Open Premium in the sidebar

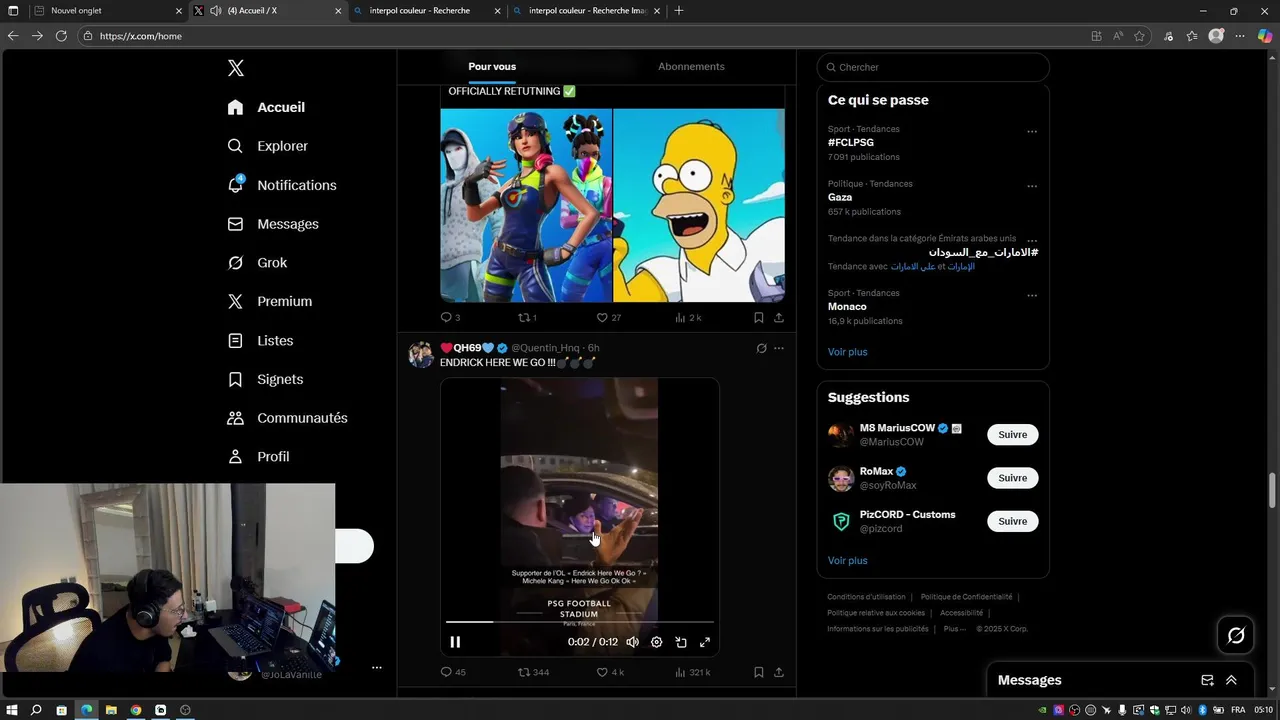[270, 301]
